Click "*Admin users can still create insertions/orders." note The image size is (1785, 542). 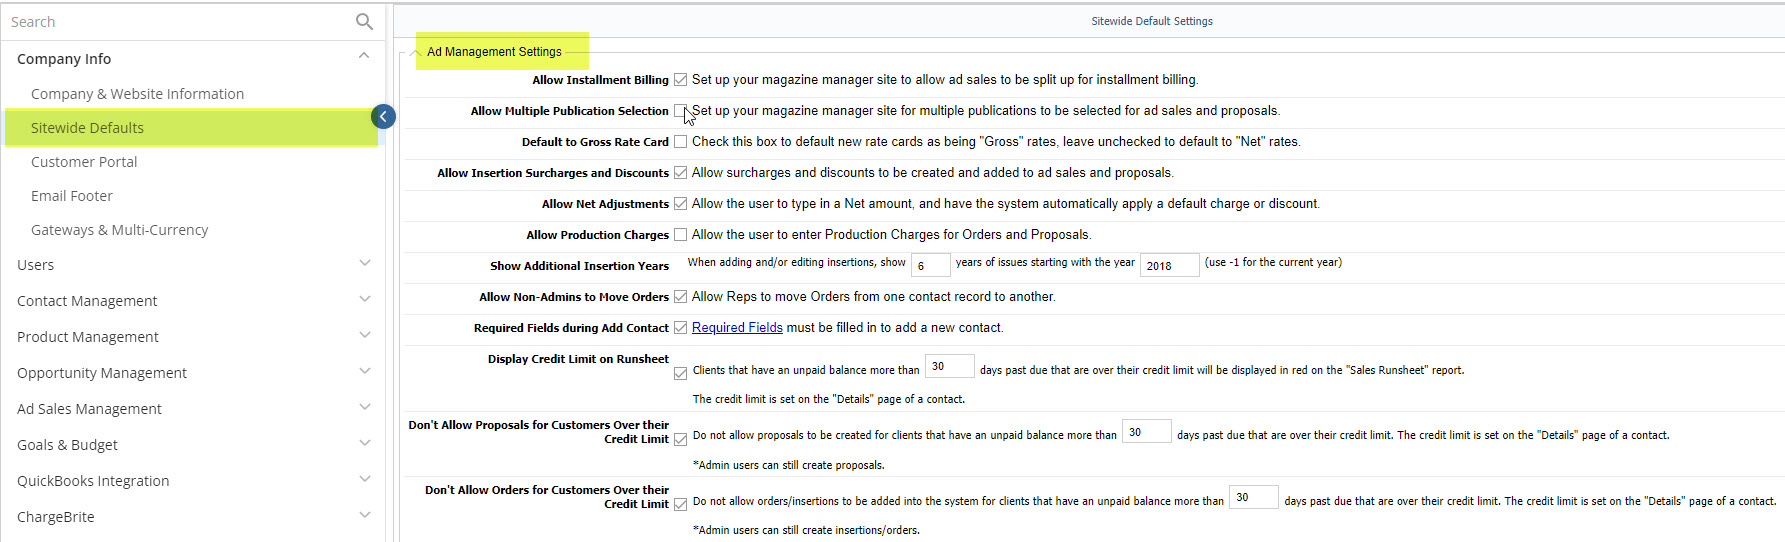(806, 530)
